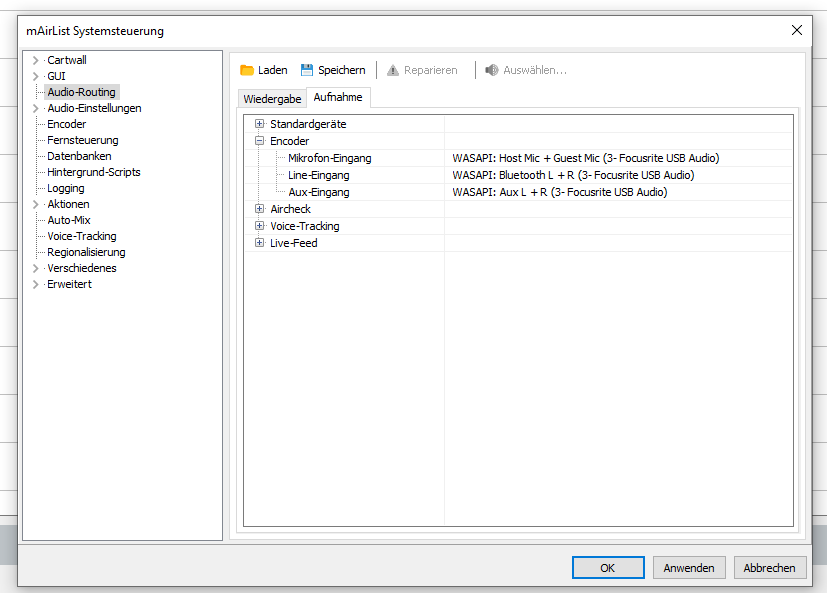Image resolution: width=827 pixels, height=593 pixels.
Task: Select Fernsteuerung in the sidebar
Action: (x=82, y=140)
